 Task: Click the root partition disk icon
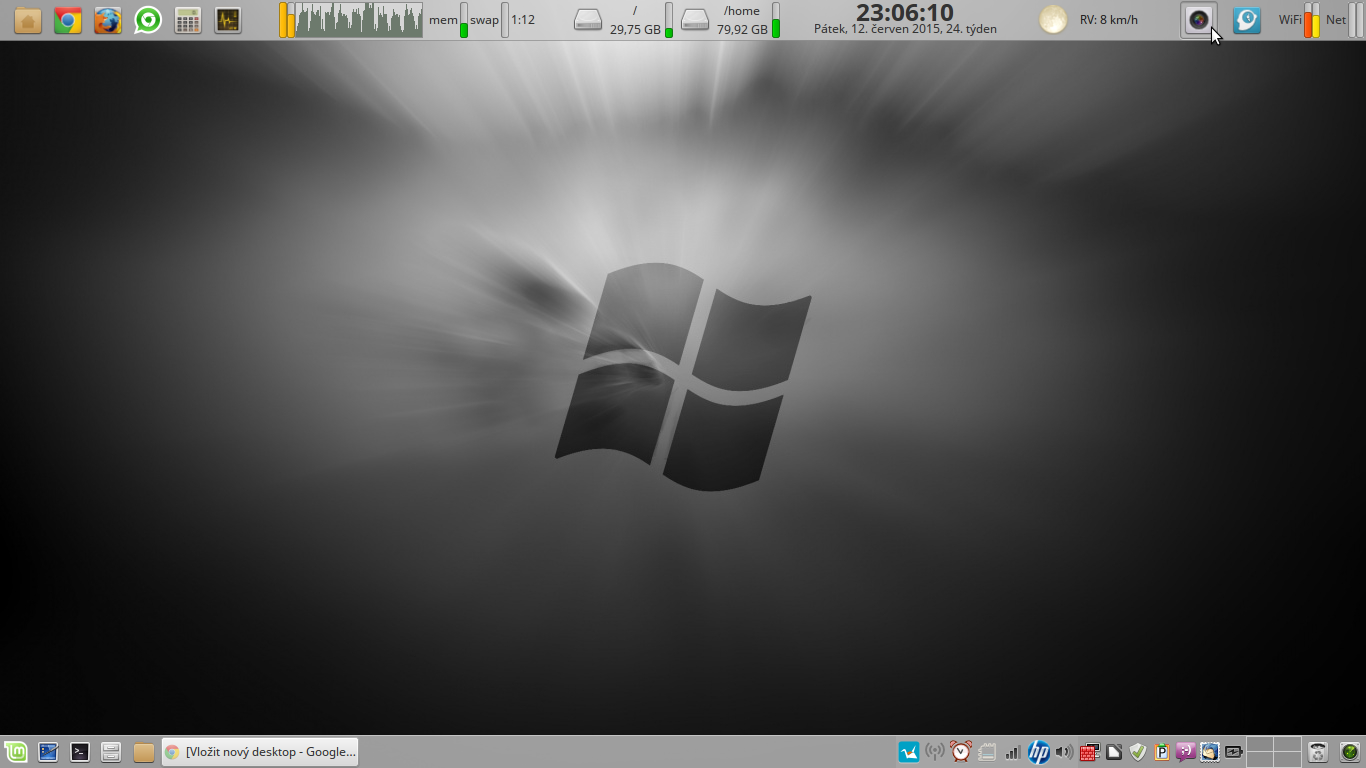pos(588,20)
